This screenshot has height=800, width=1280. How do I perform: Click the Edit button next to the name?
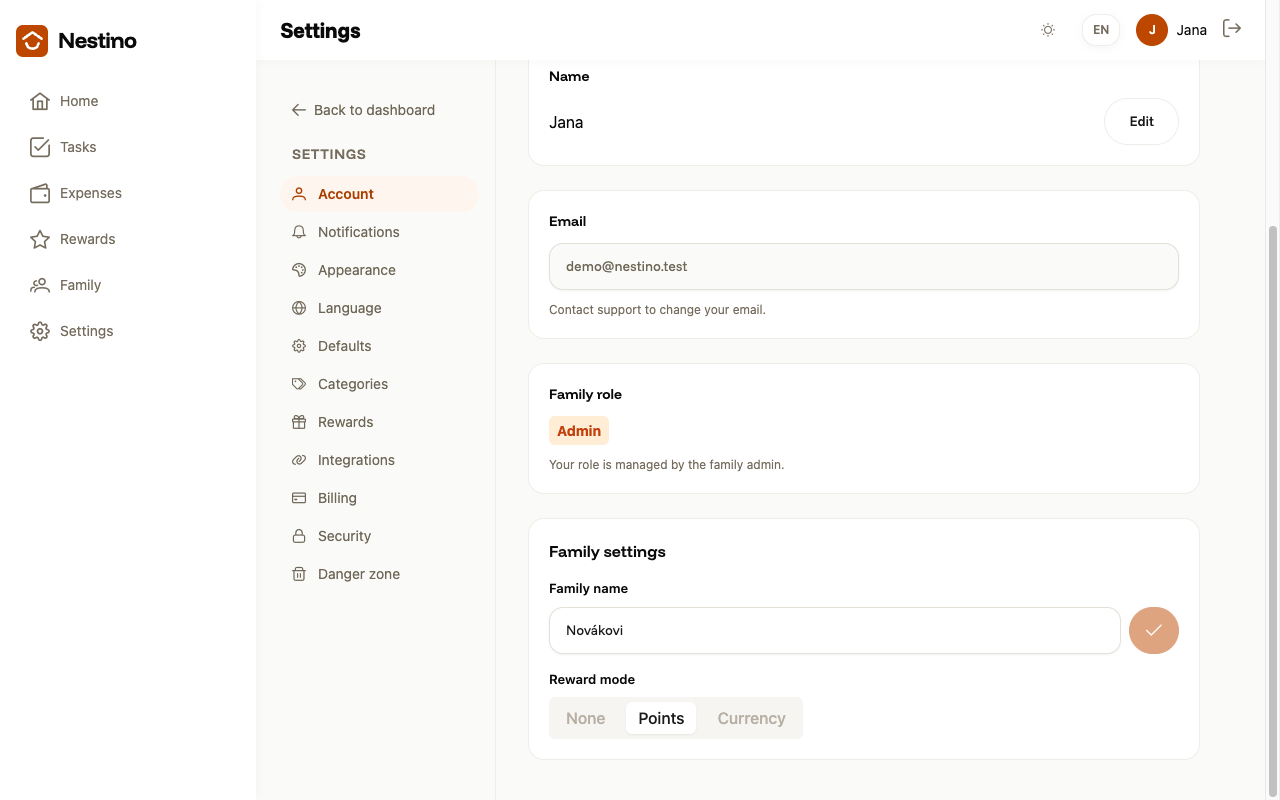1141,122
